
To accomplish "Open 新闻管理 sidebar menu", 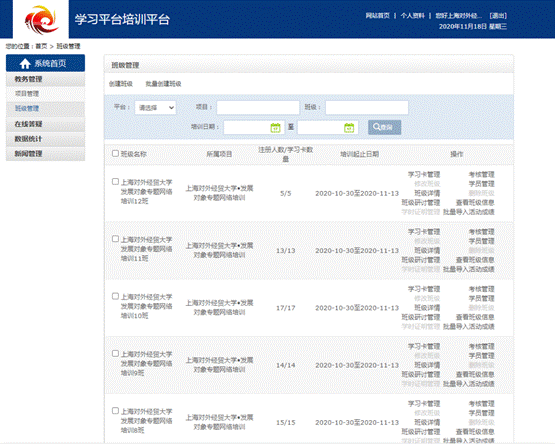I will 45,154.
